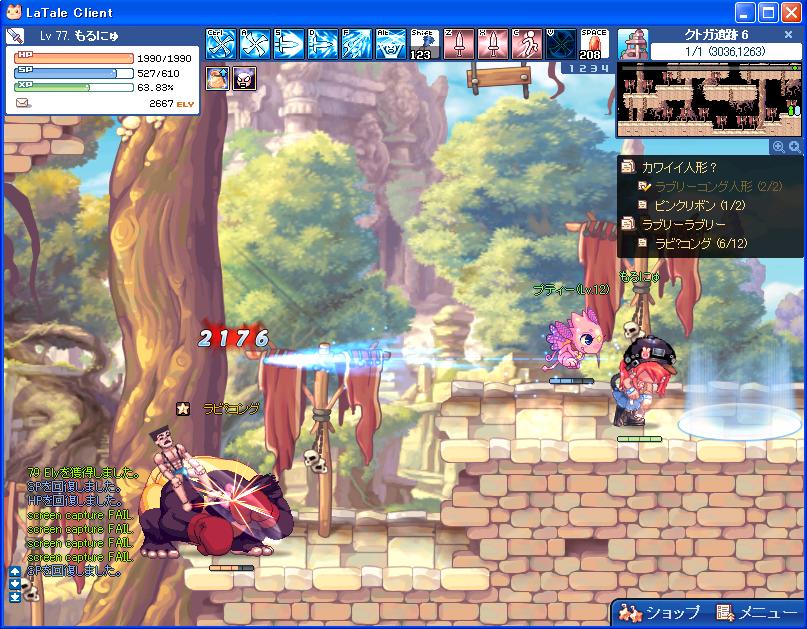Switch to quick slot page 3

point(594,68)
